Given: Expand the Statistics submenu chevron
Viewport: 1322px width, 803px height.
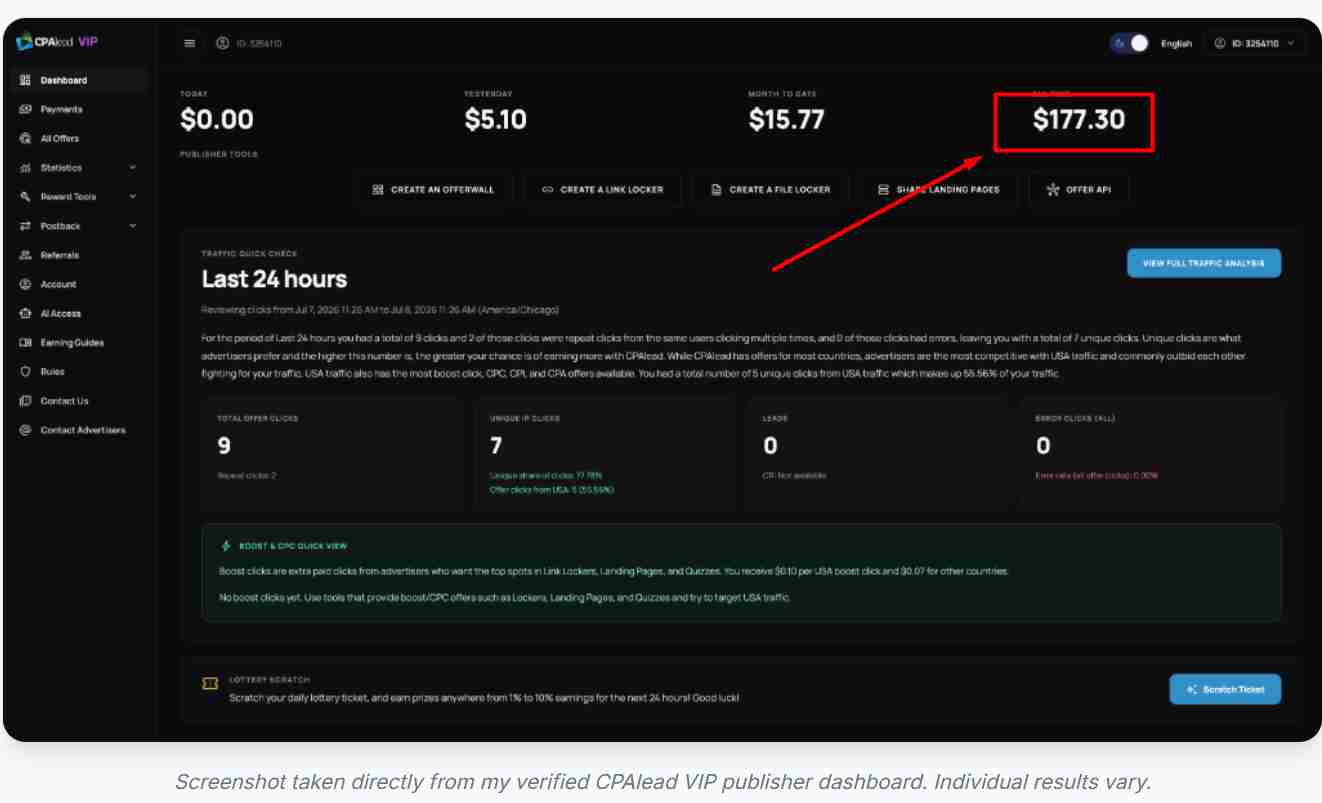Looking at the screenshot, I should [133, 167].
